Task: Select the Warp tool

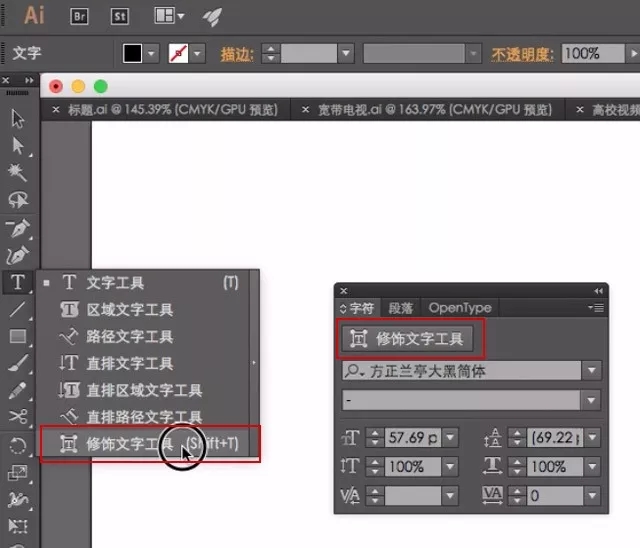Action: click(x=18, y=499)
